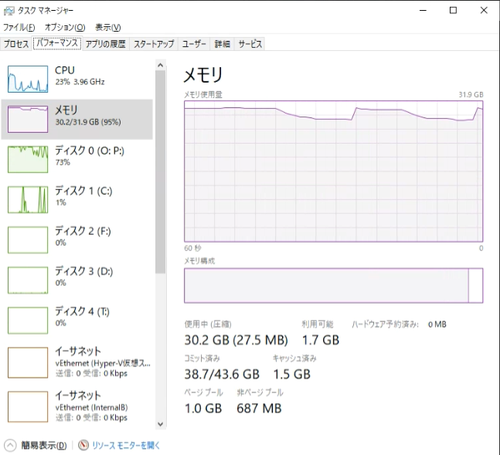Viewport: 500px width, 455px height.
Task: Open the 表示(V) menu
Action: click(108, 27)
